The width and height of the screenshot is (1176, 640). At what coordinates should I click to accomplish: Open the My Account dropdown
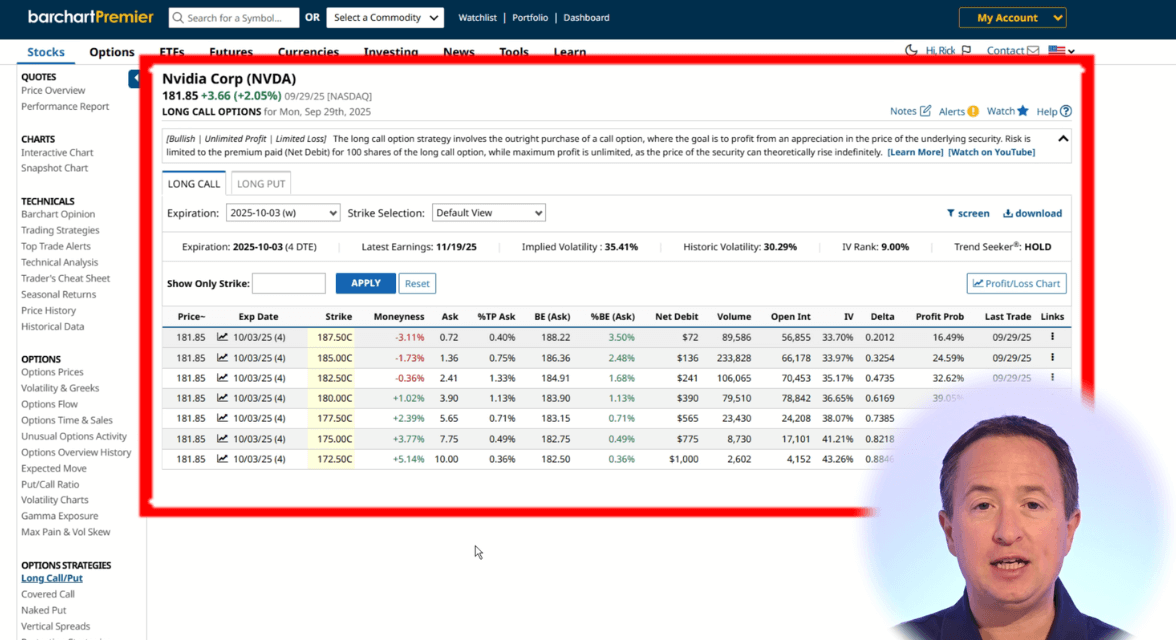point(1012,18)
